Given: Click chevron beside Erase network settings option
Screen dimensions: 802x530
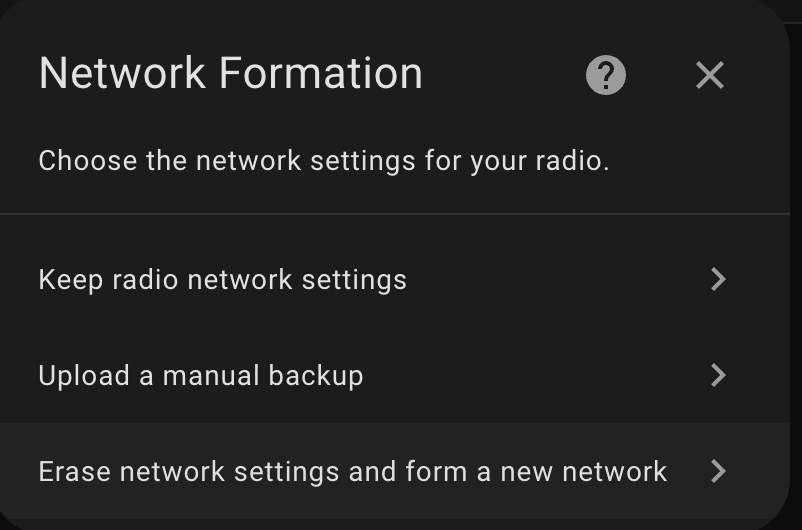Looking at the screenshot, I should (x=719, y=471).
